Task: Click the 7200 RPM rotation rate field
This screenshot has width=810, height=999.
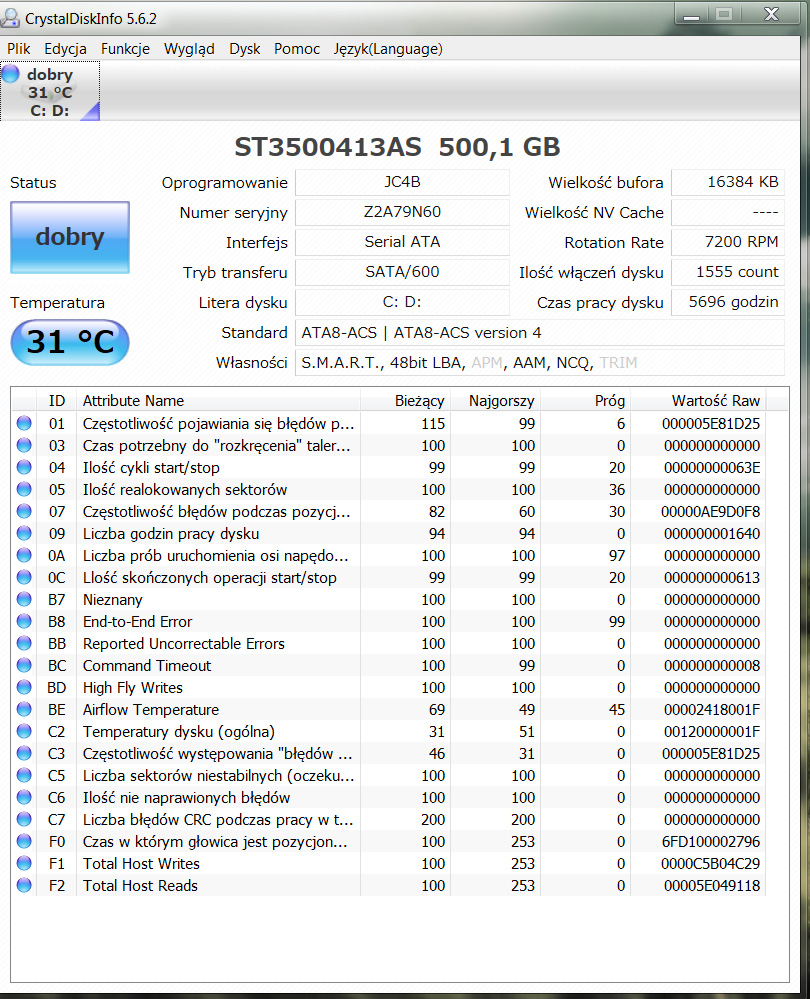Action: tap(728, 242)
